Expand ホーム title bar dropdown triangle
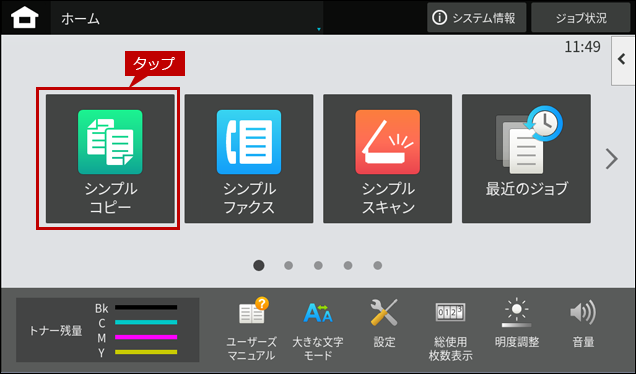 tap(319, 29)
